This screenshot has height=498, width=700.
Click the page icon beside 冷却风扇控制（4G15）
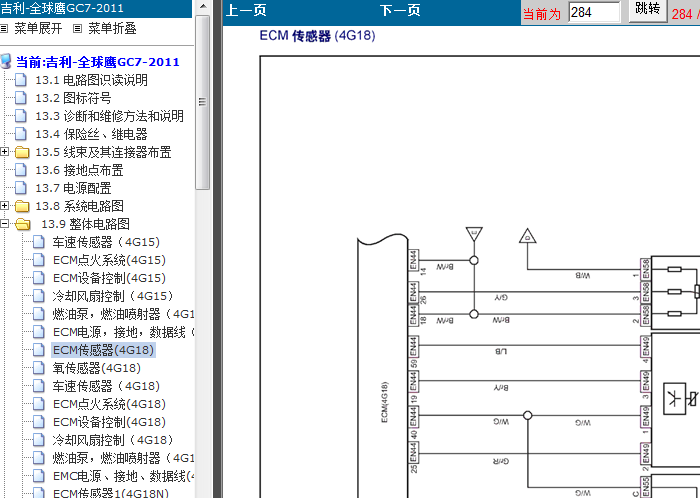39,296
